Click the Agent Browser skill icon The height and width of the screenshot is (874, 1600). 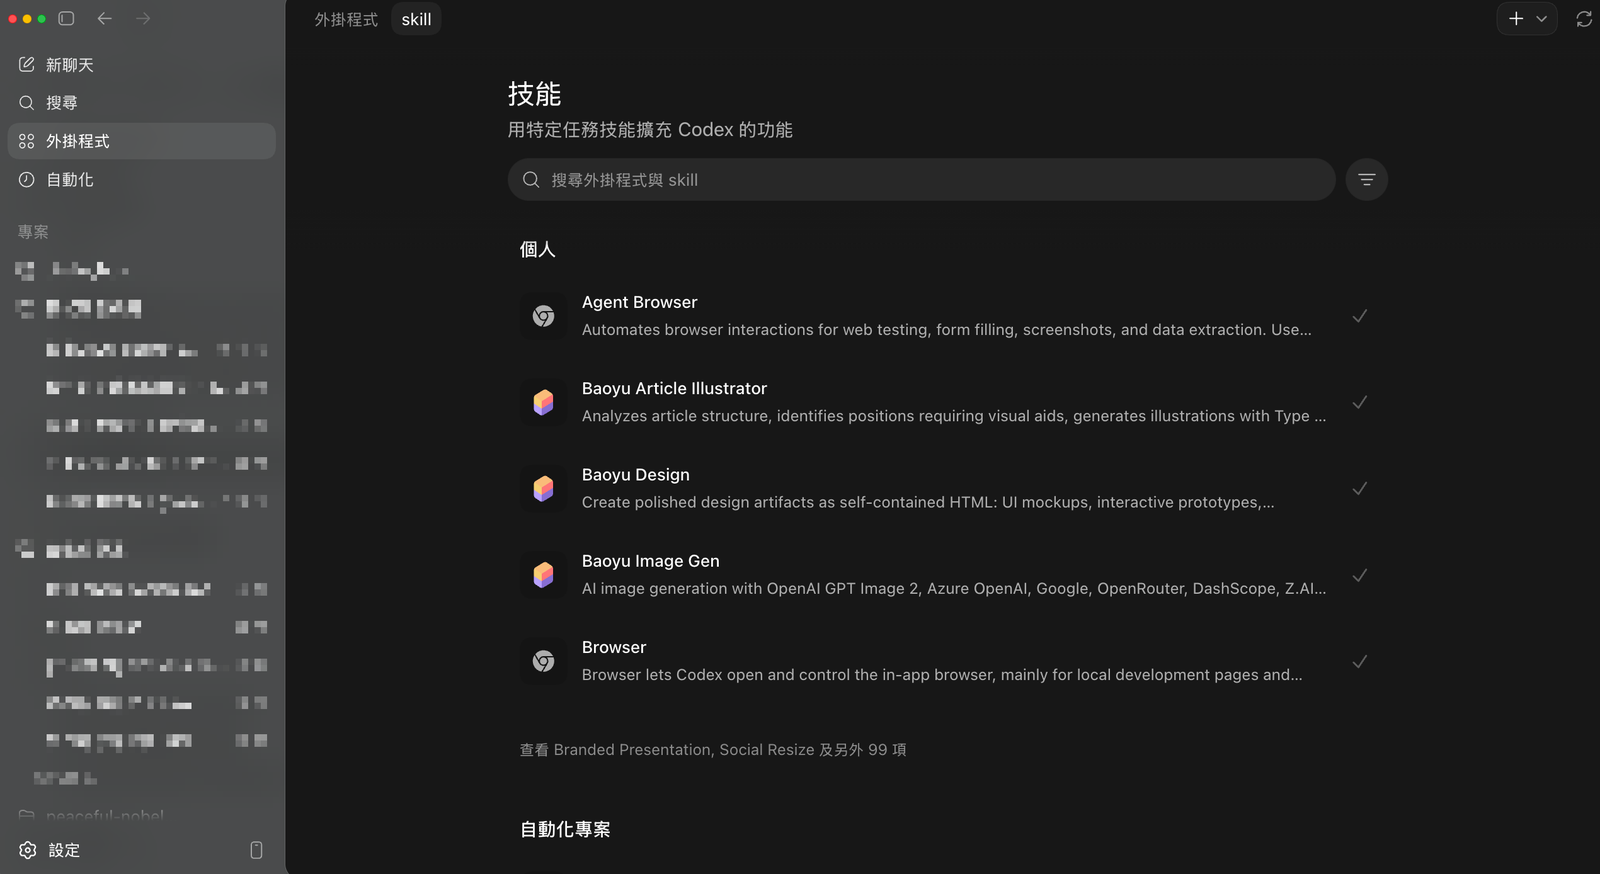[544, 316]
